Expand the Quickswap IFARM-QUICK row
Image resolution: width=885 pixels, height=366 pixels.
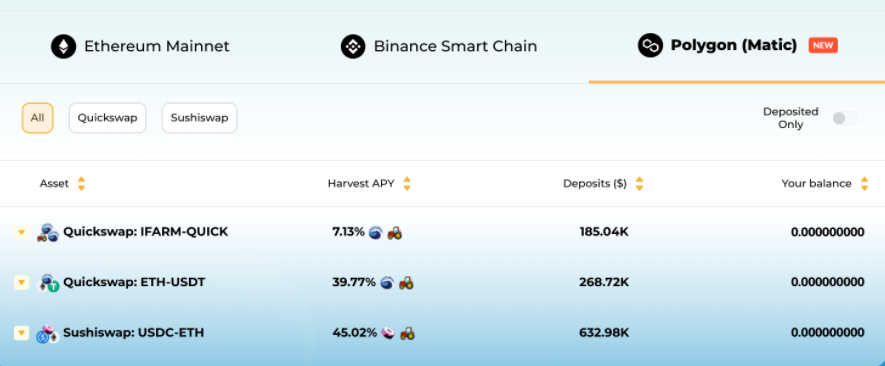tap(21, 232)
